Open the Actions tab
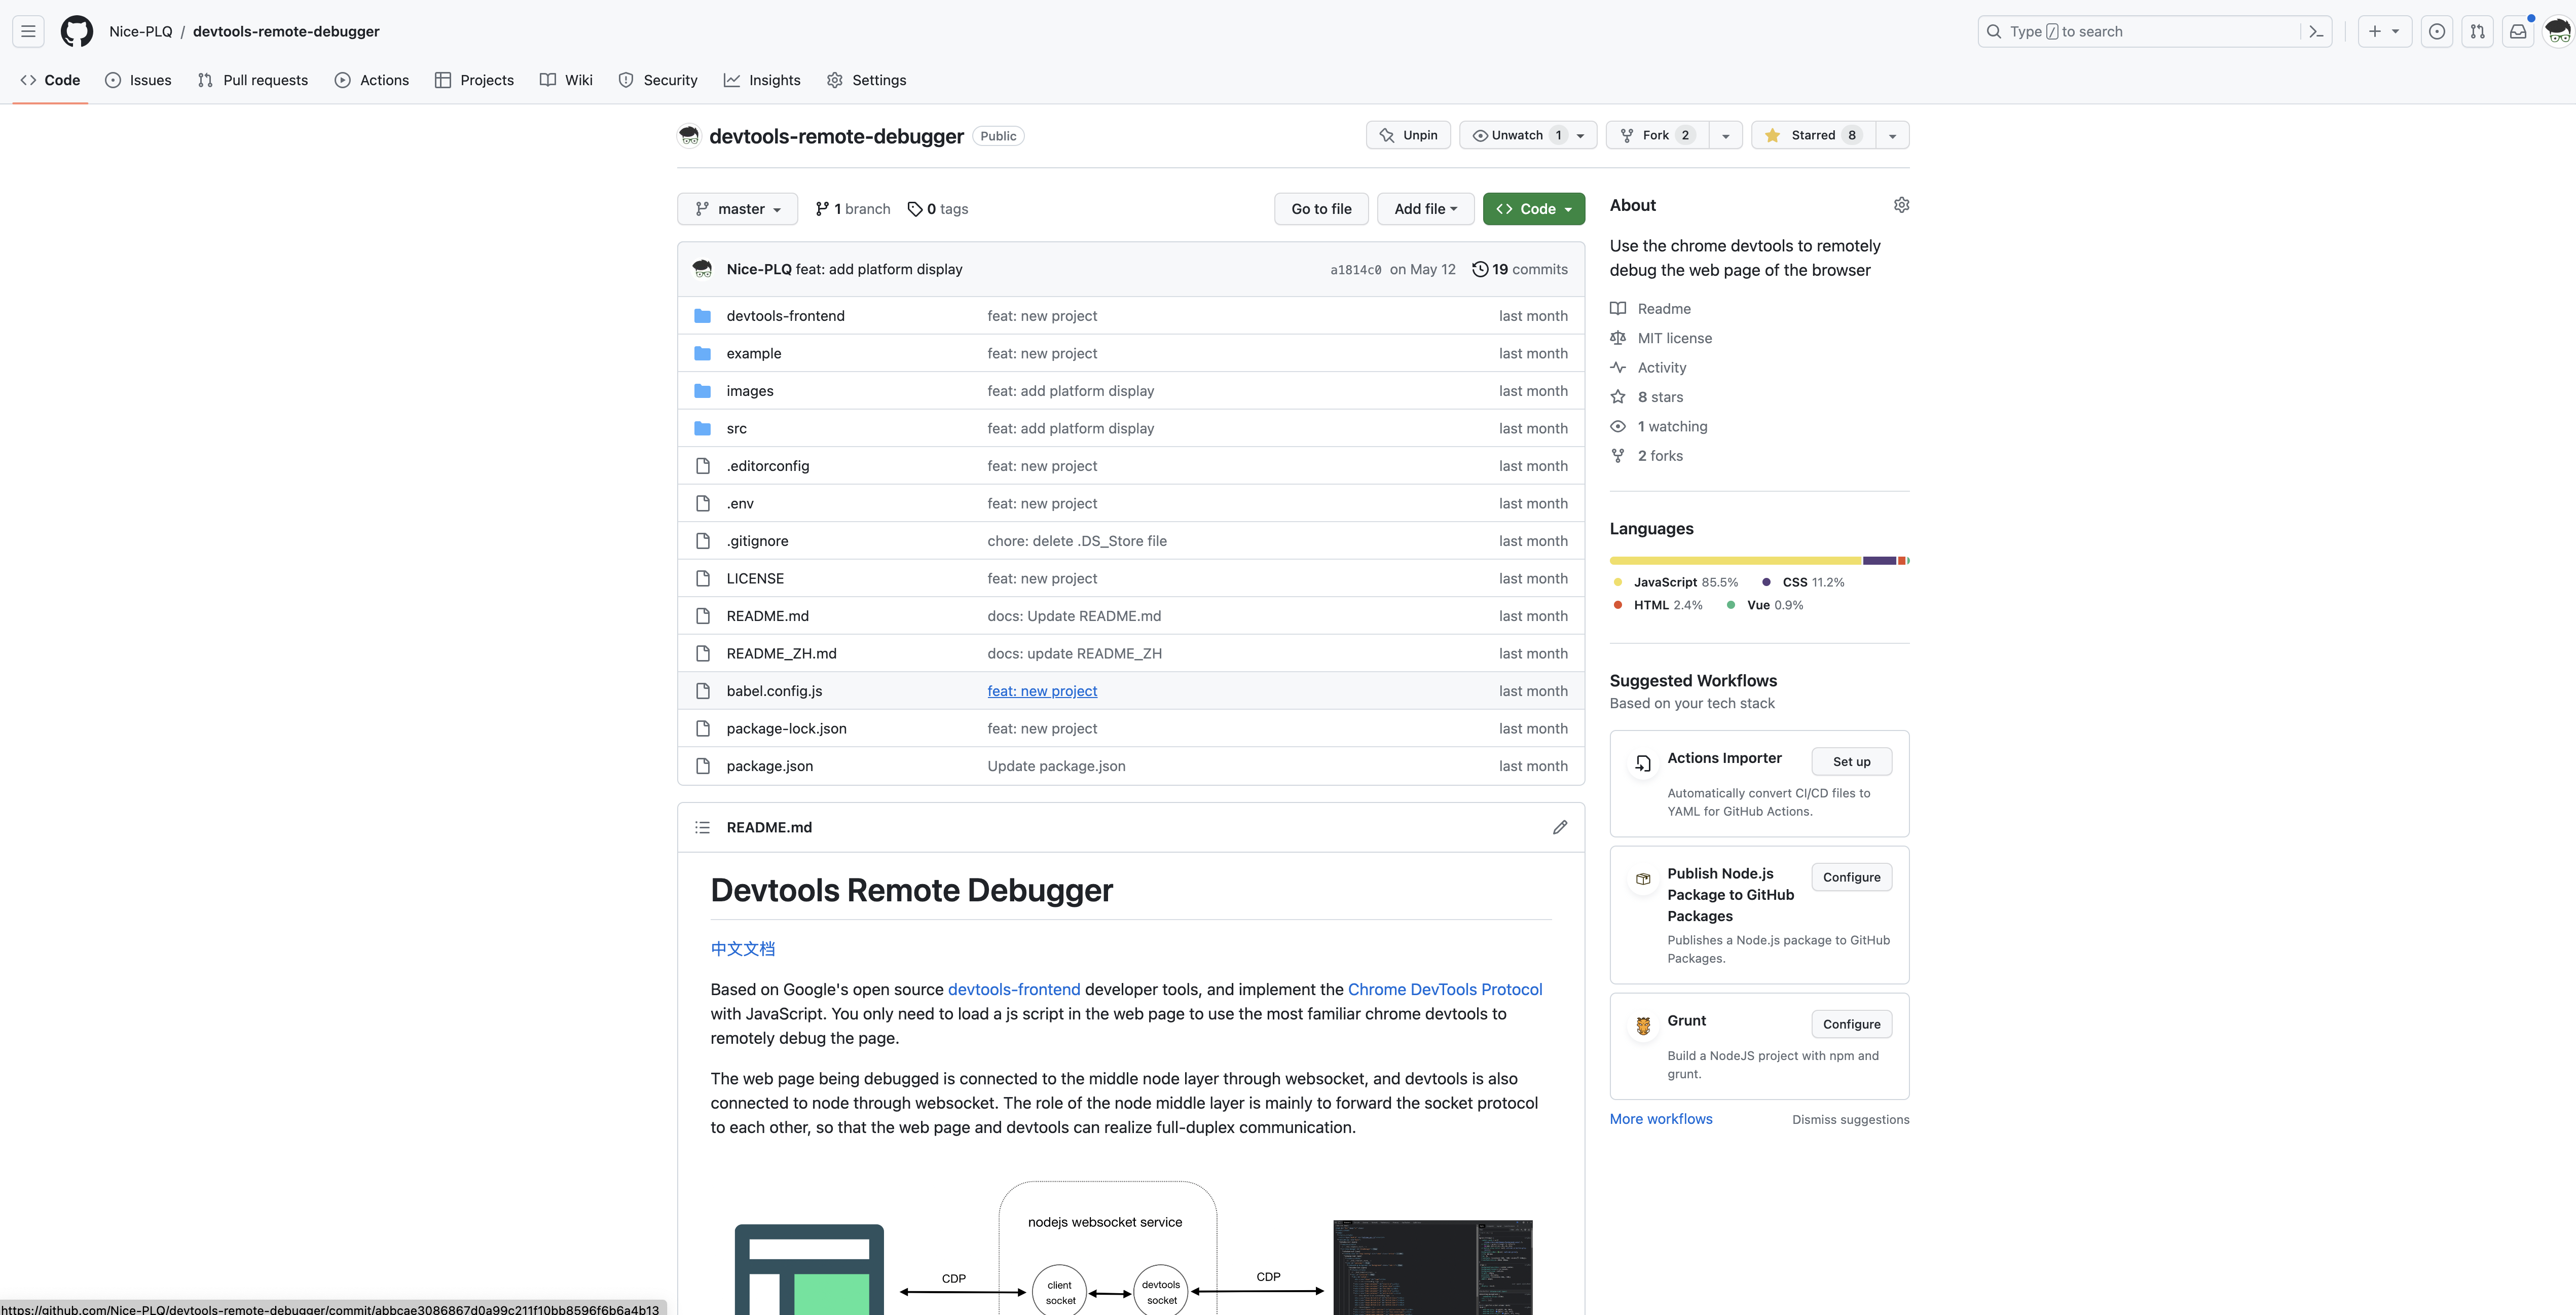Viewport: 2576px width, 1315px height. [x=372, y=80]
